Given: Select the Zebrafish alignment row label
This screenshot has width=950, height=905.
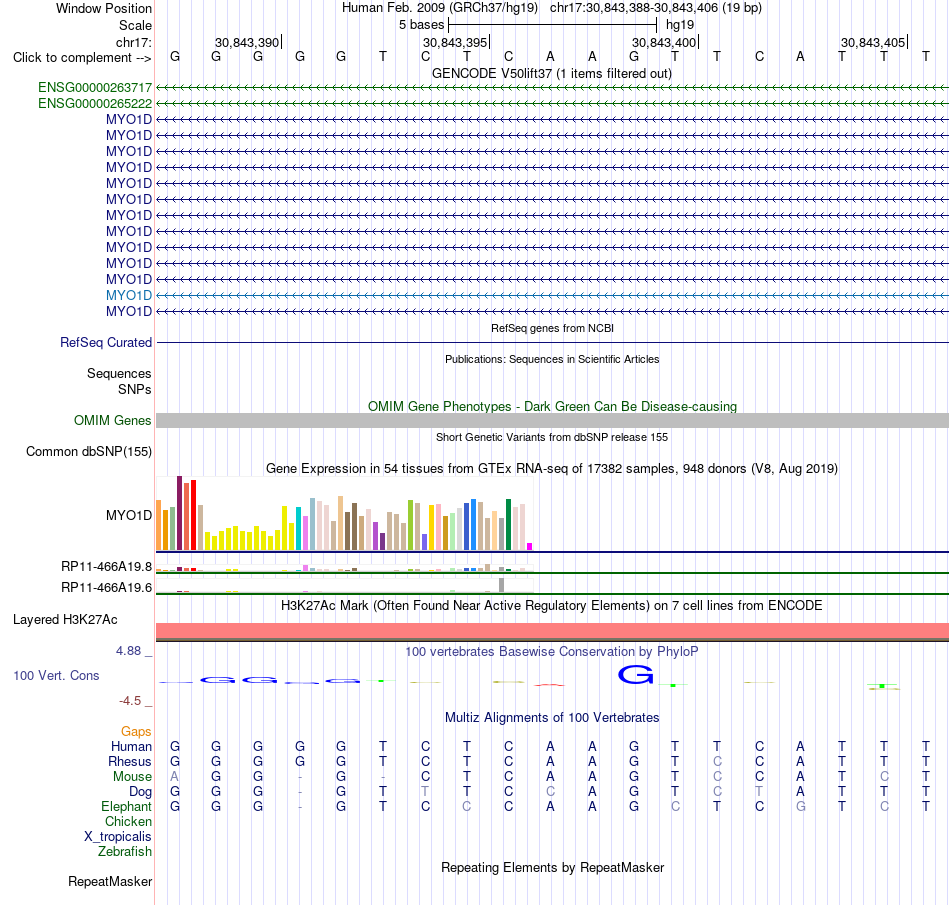Looking at the screenshot, I should [124, 851].
